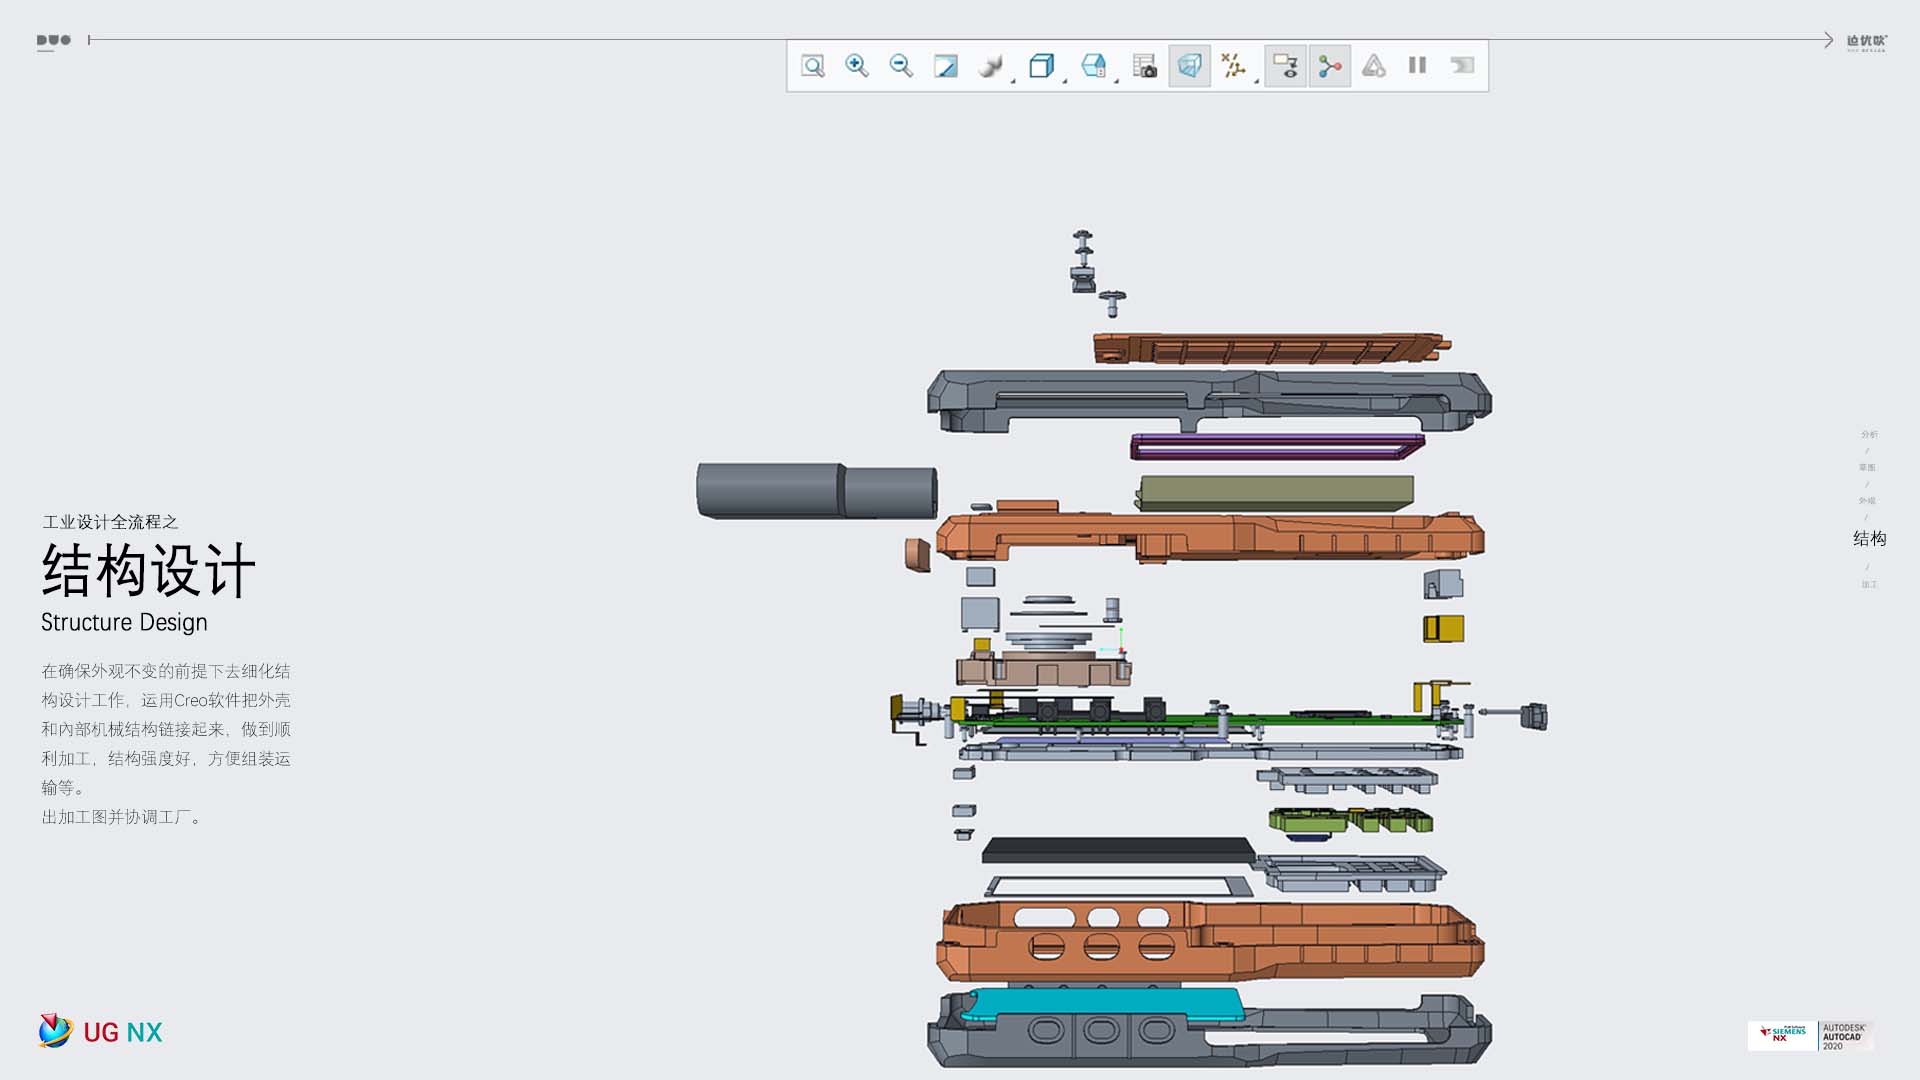The image size is (1920, 1080).
Task: Click the DUO logo at top-left
Action: pyautogui.click(x=54, y=41)
